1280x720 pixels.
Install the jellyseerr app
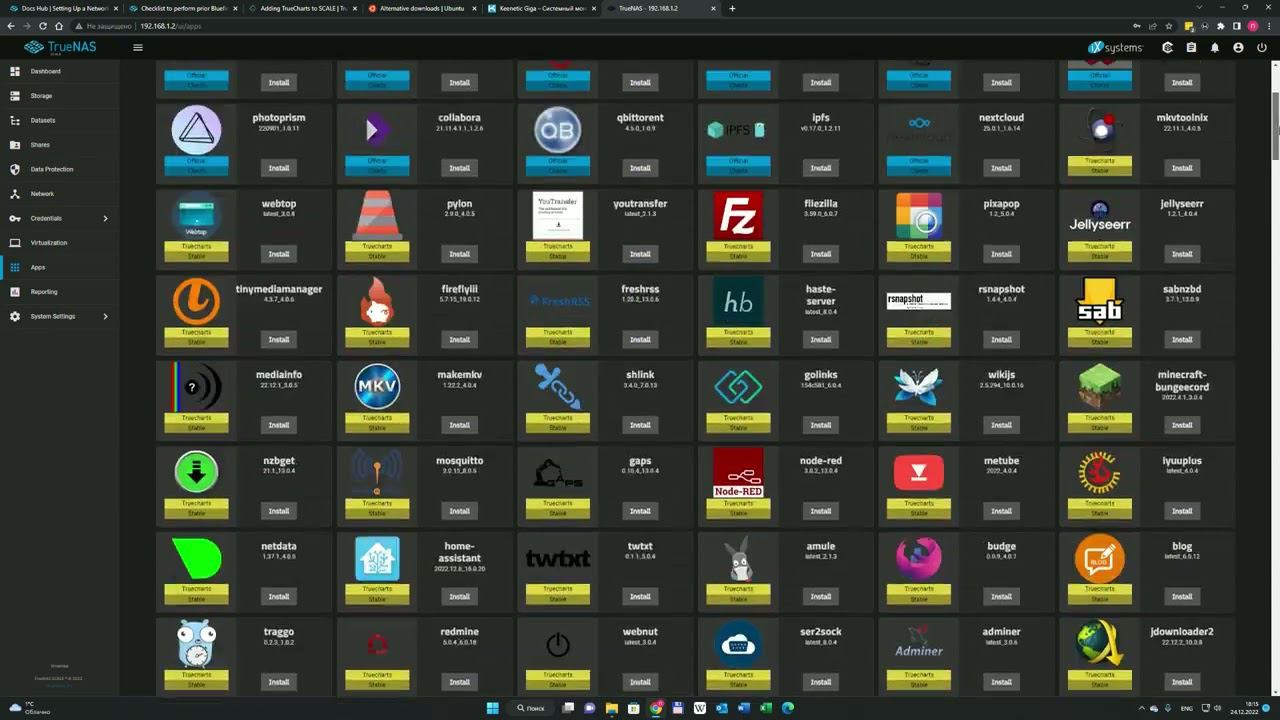click(1182, 254)
